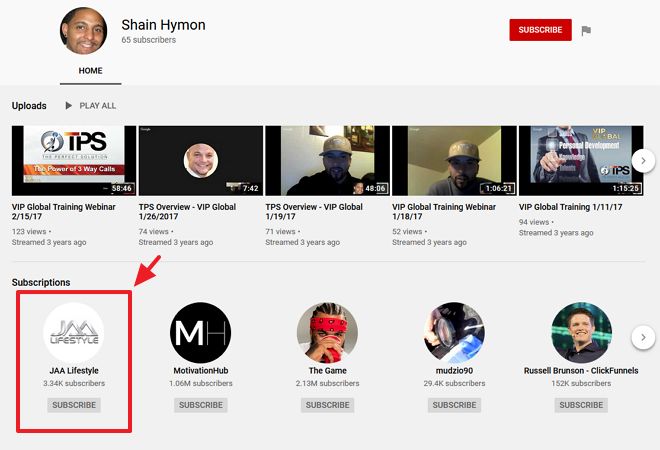Click the title TPS Overview - VIP Global 1/26/2017
This screenshot has width=660, height=450.
click(187, 212)
